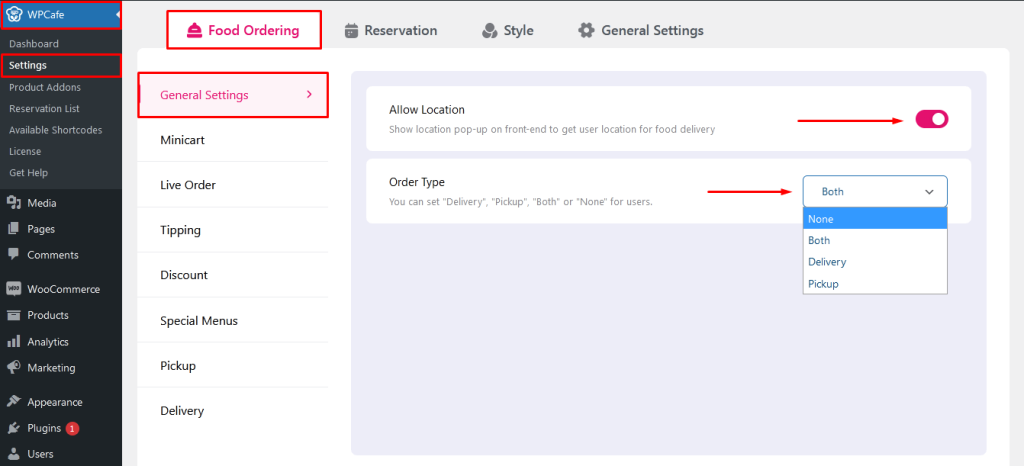This screenshot has width=1024, height=466.
Task: Pick Pickup from the Order Type list
Action: [x=875, y=284]
